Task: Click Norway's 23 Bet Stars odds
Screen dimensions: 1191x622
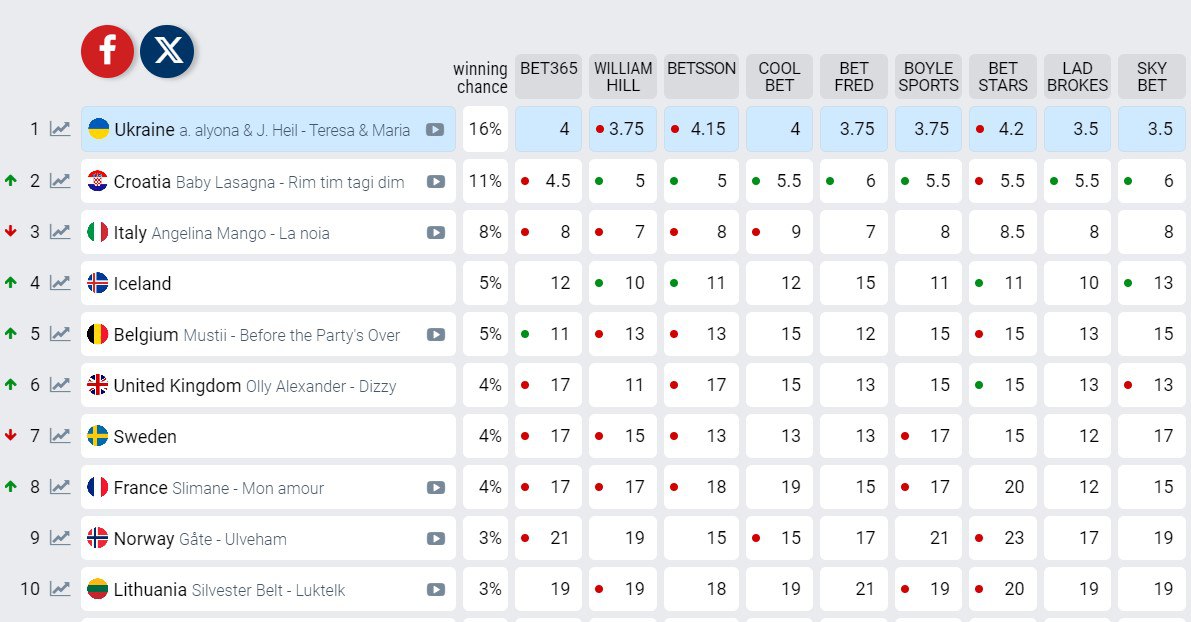Action: [x=1003, y=538]
